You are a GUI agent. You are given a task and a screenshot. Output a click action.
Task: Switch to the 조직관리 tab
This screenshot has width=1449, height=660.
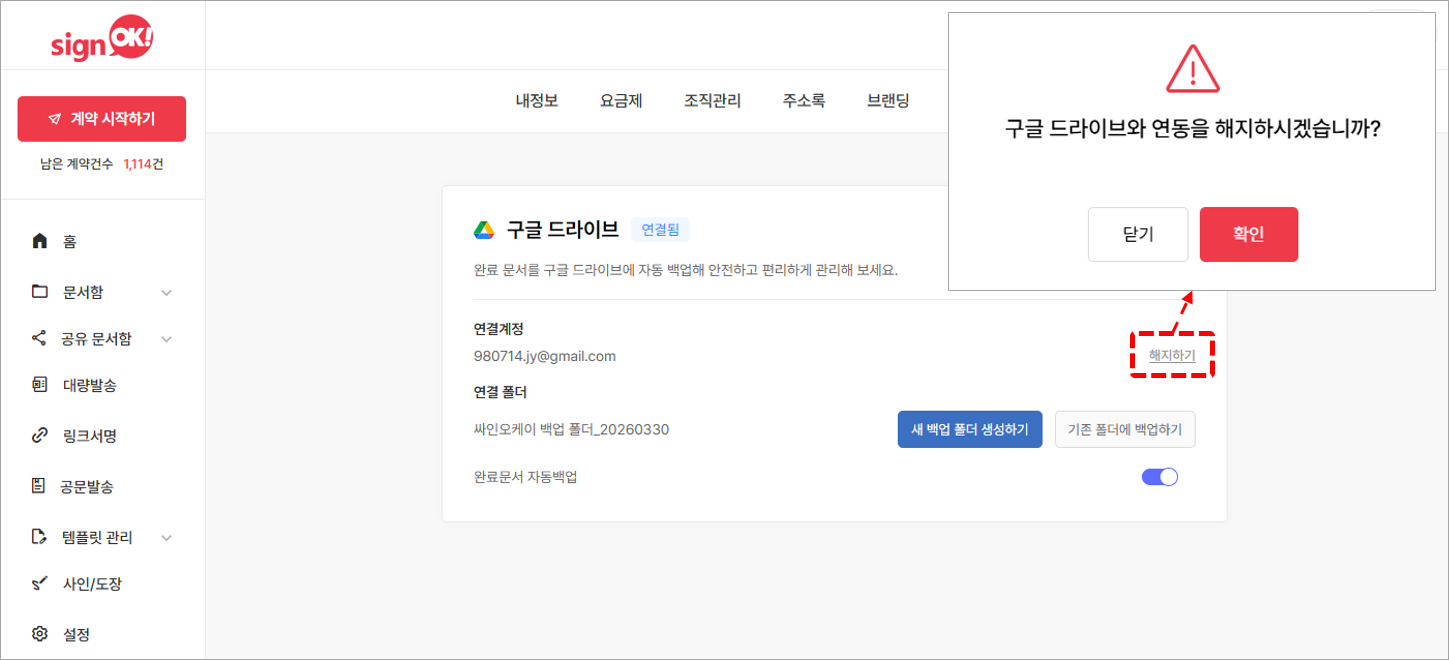712,101
